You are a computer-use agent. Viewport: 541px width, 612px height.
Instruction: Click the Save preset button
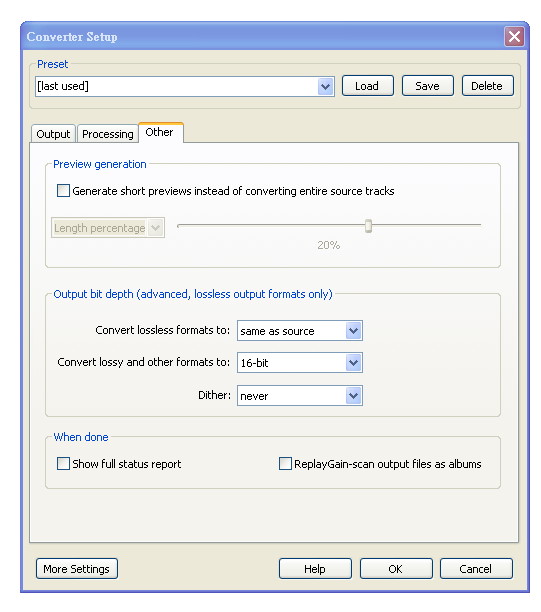point(428,86)
